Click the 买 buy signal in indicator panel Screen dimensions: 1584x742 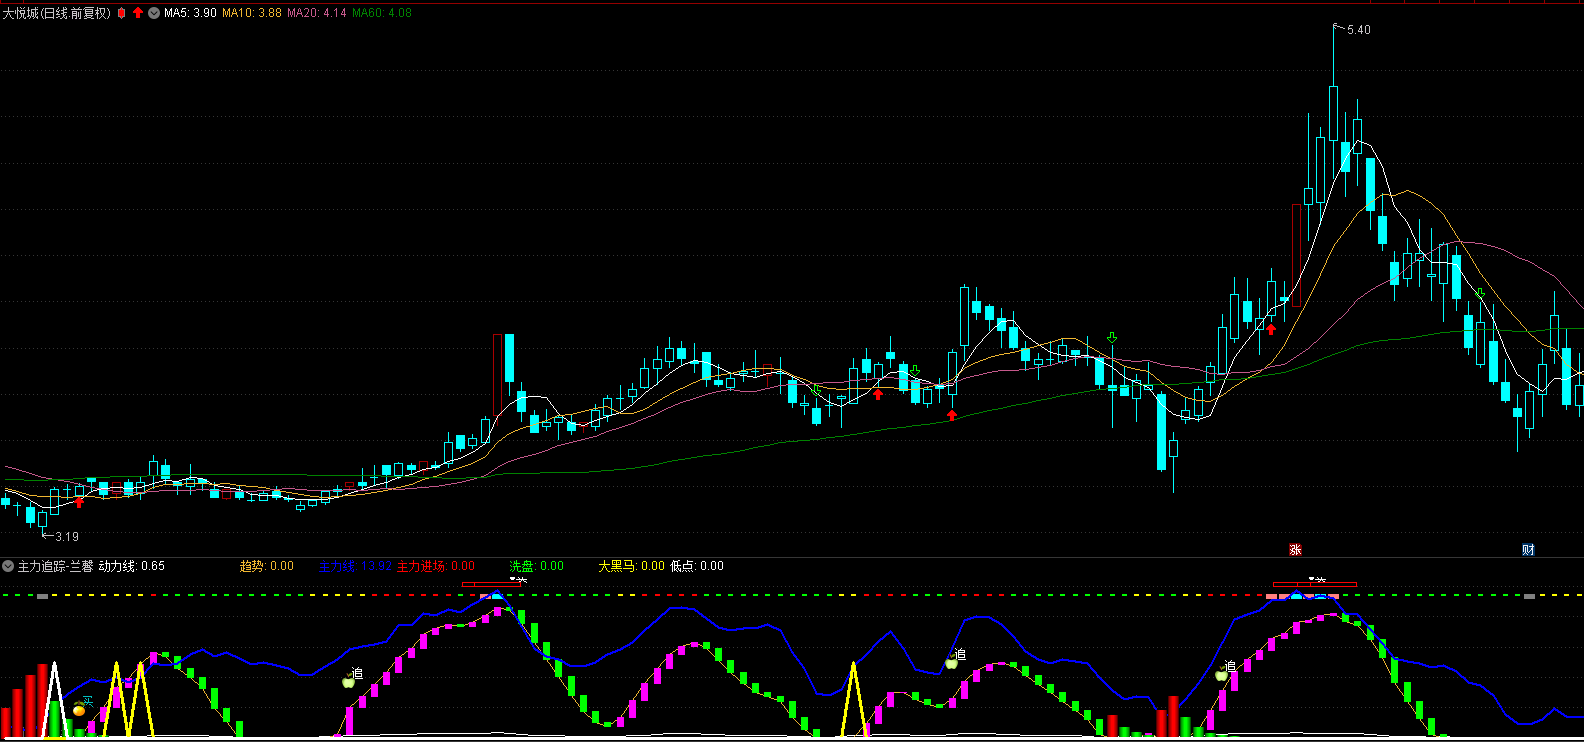pos(88,702)
